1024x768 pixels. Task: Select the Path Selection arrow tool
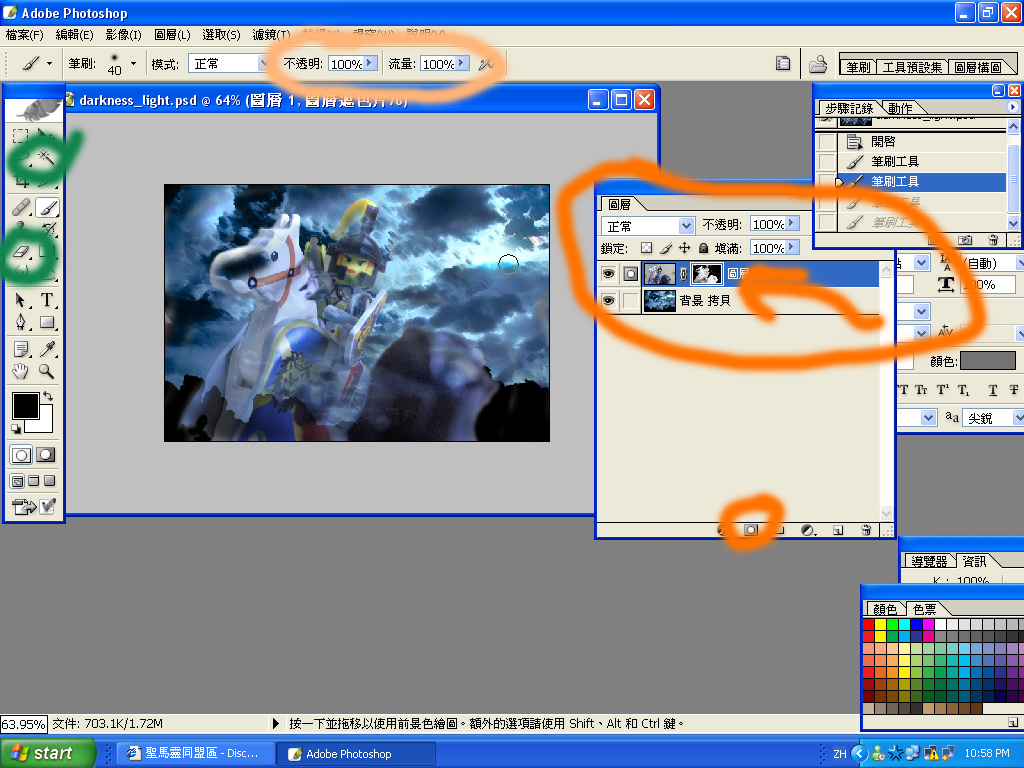click(21, 300)
